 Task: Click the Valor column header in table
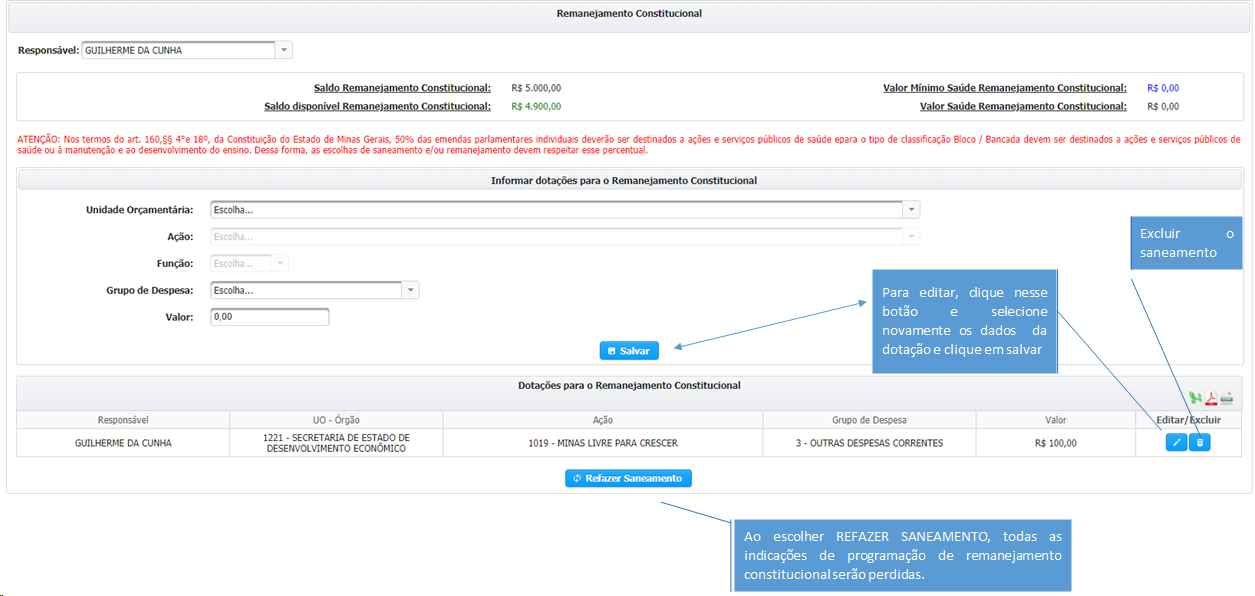pos(1056,420)
